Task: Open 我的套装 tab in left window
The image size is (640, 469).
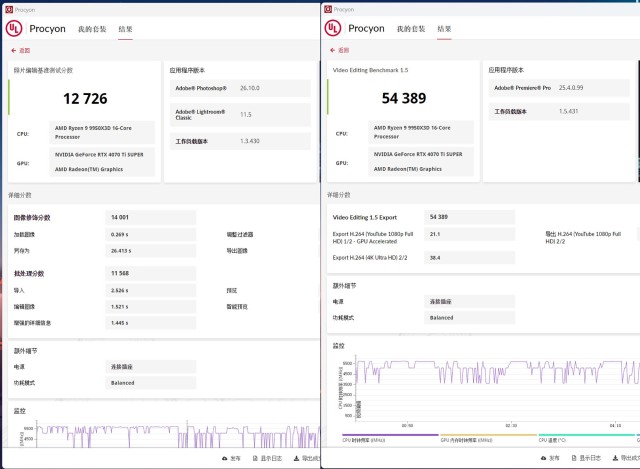Action: coord(91,29)
